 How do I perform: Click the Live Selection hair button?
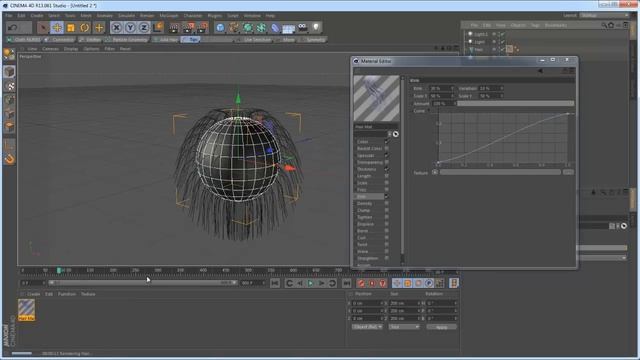point(254,40)
